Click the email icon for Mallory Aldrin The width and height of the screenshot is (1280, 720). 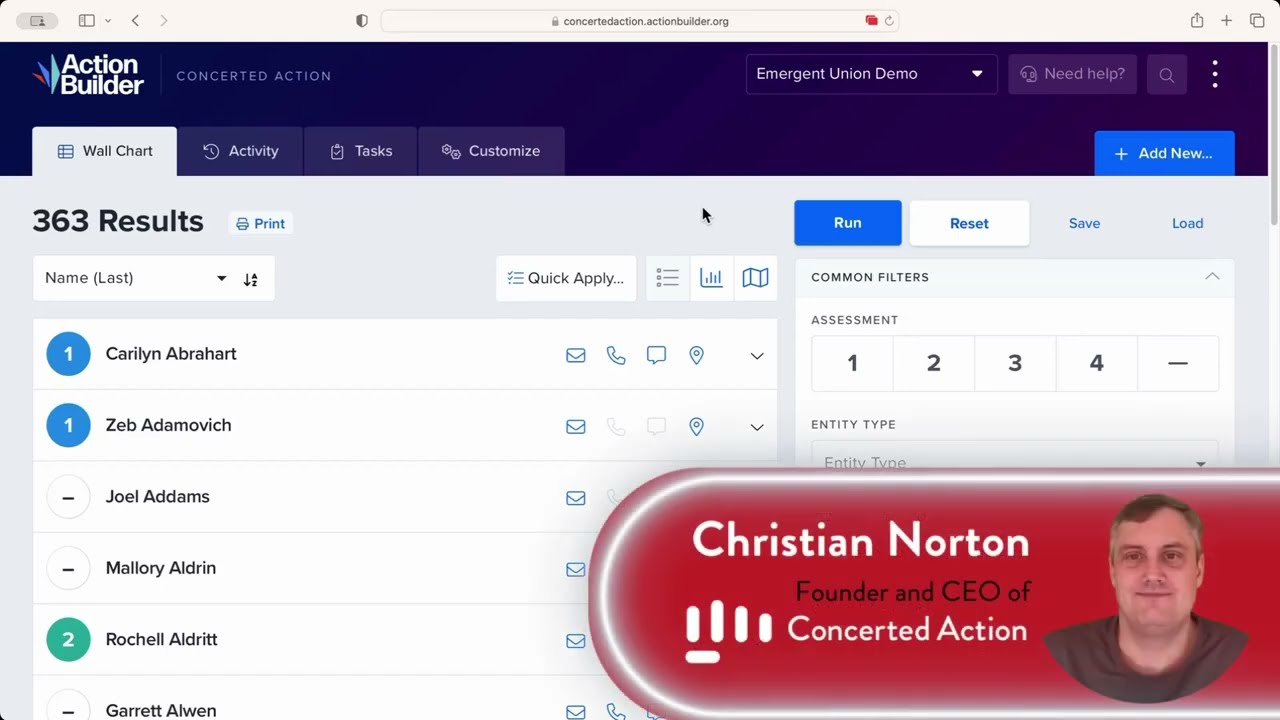[x=576, y=569]
